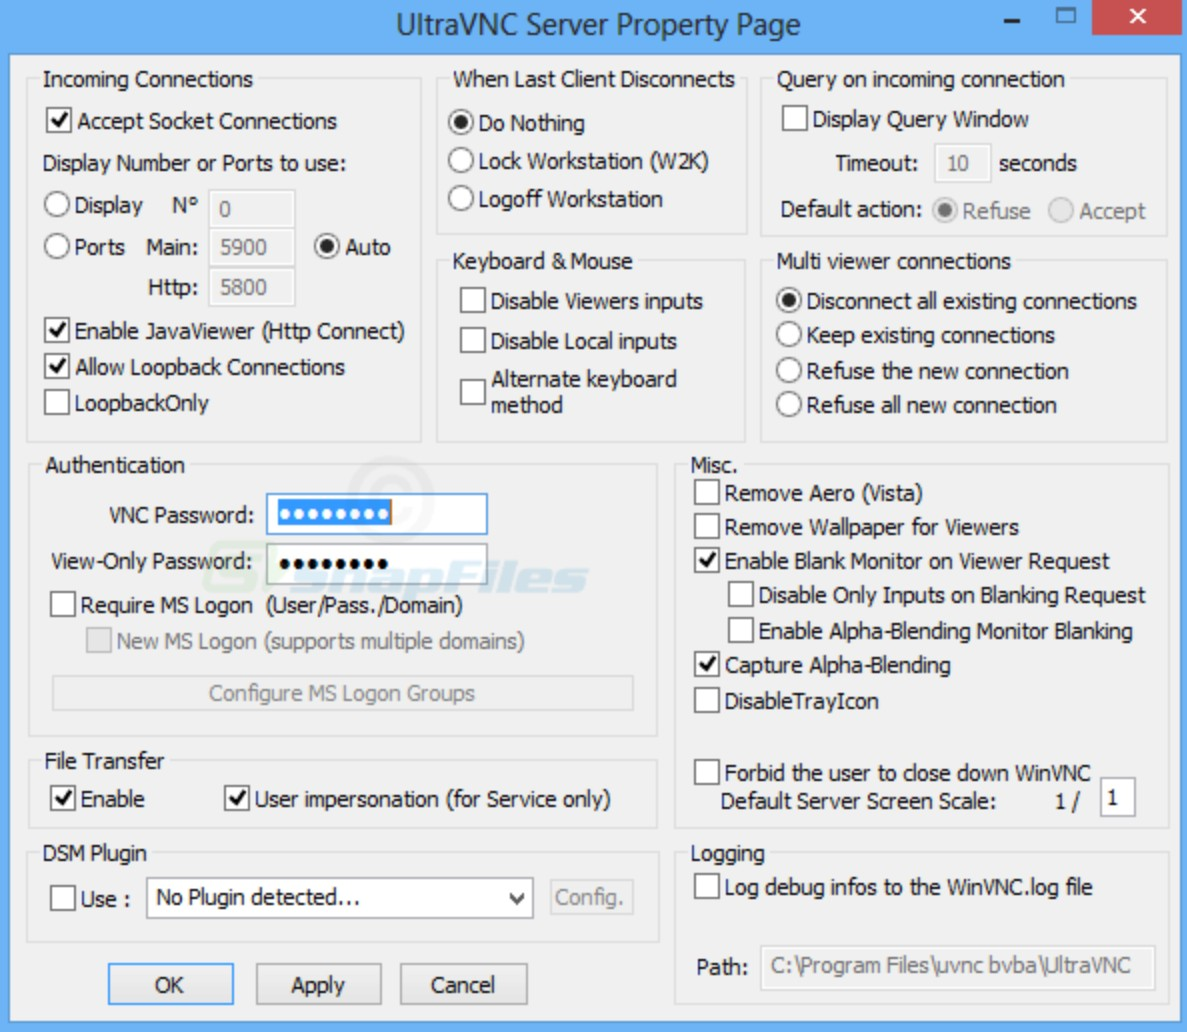Screen dimensions: 1187x1032
Task: Check Log debug infos to WinVNC.log
Action: point(707,887)
